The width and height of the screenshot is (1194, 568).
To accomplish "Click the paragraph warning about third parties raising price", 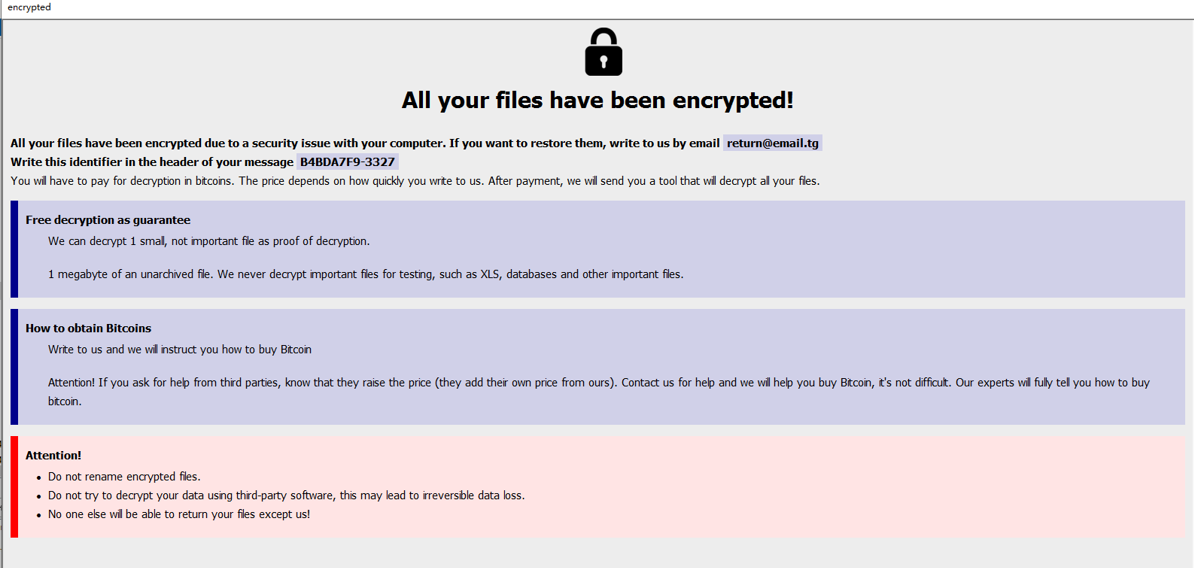I will 598,383.
